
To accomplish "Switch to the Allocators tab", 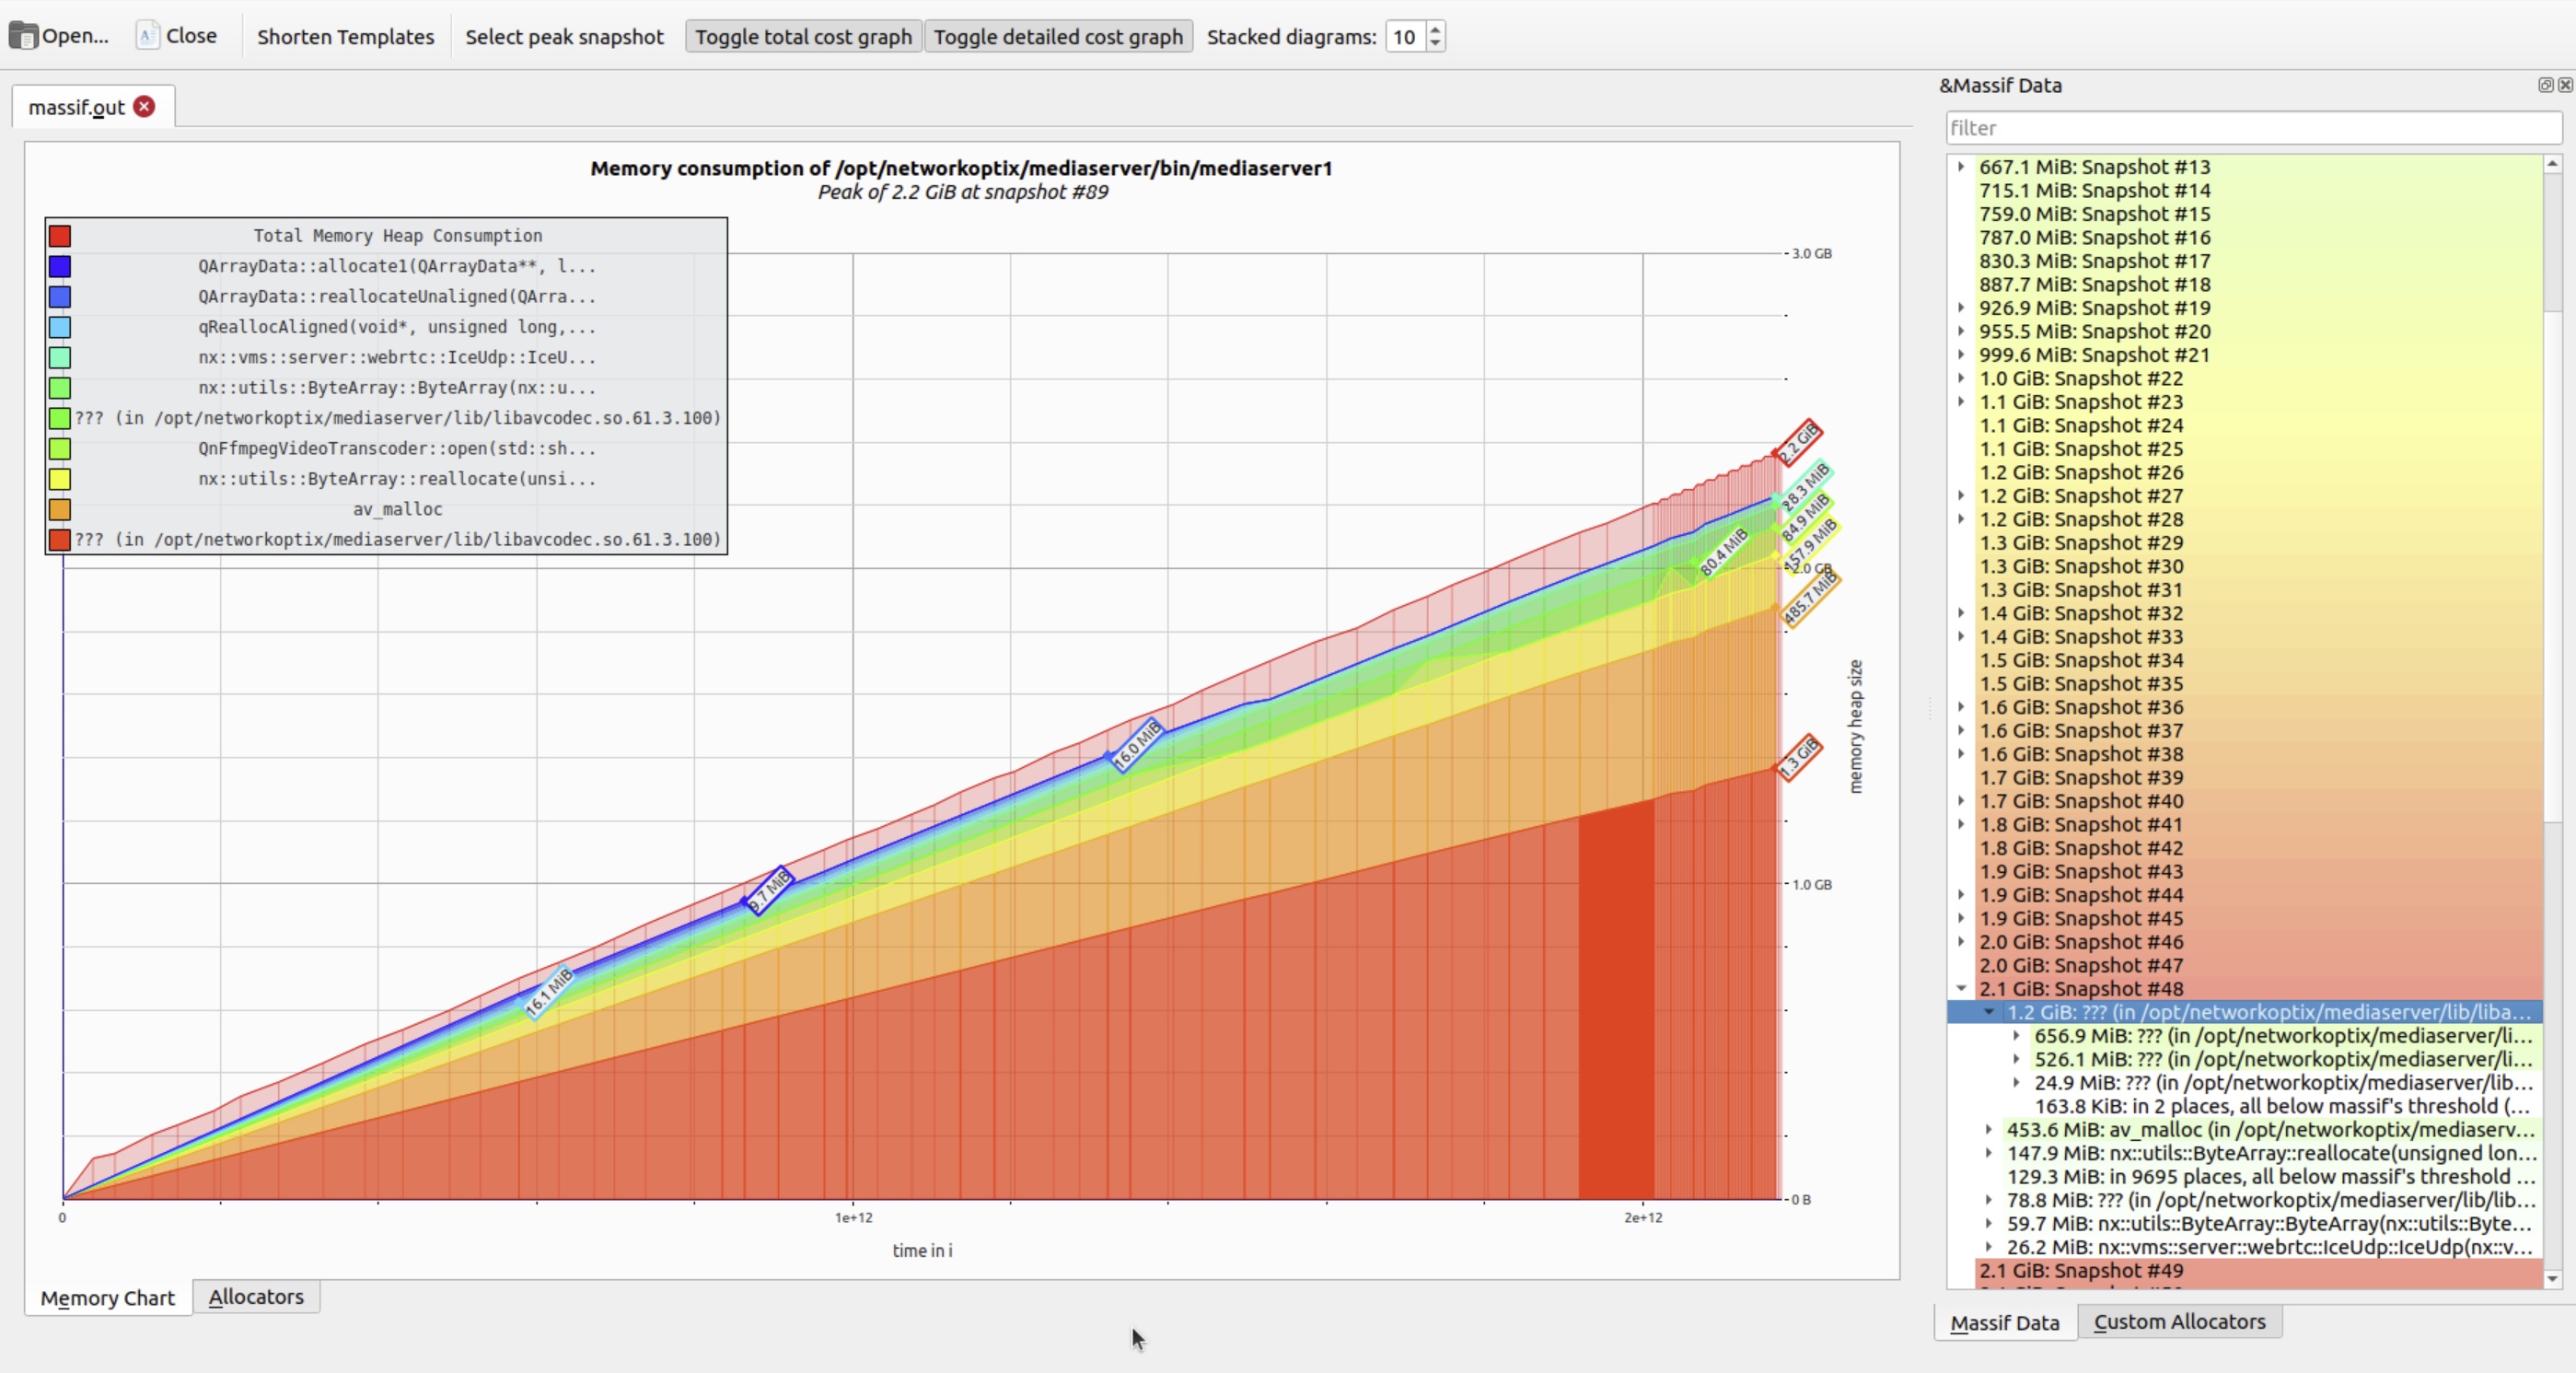I will pyautogui.click(x=256, y=1296).
